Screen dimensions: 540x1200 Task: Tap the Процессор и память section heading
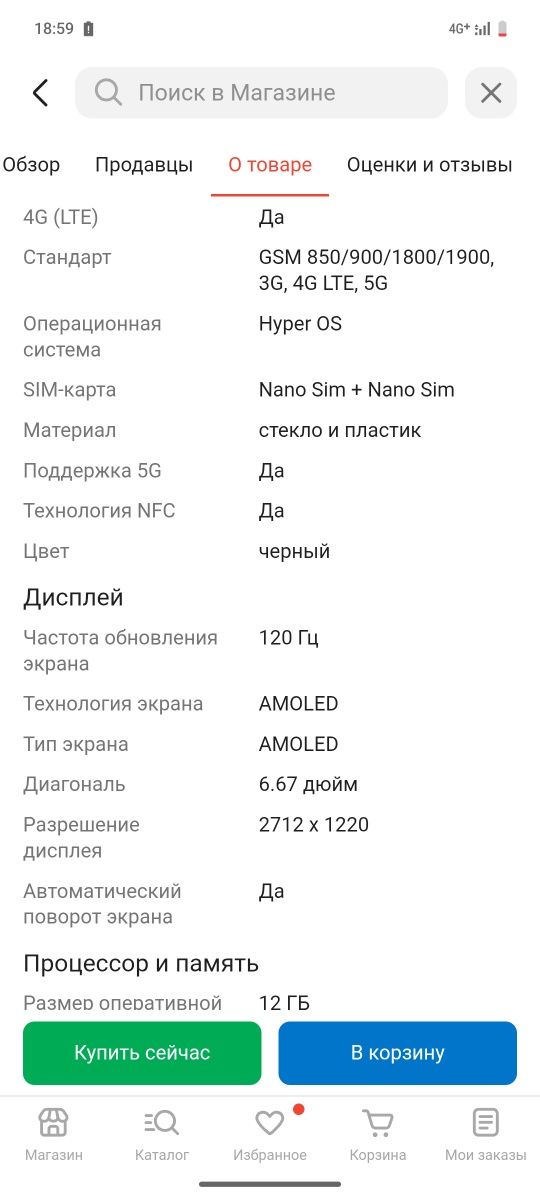tap(141, 963)
